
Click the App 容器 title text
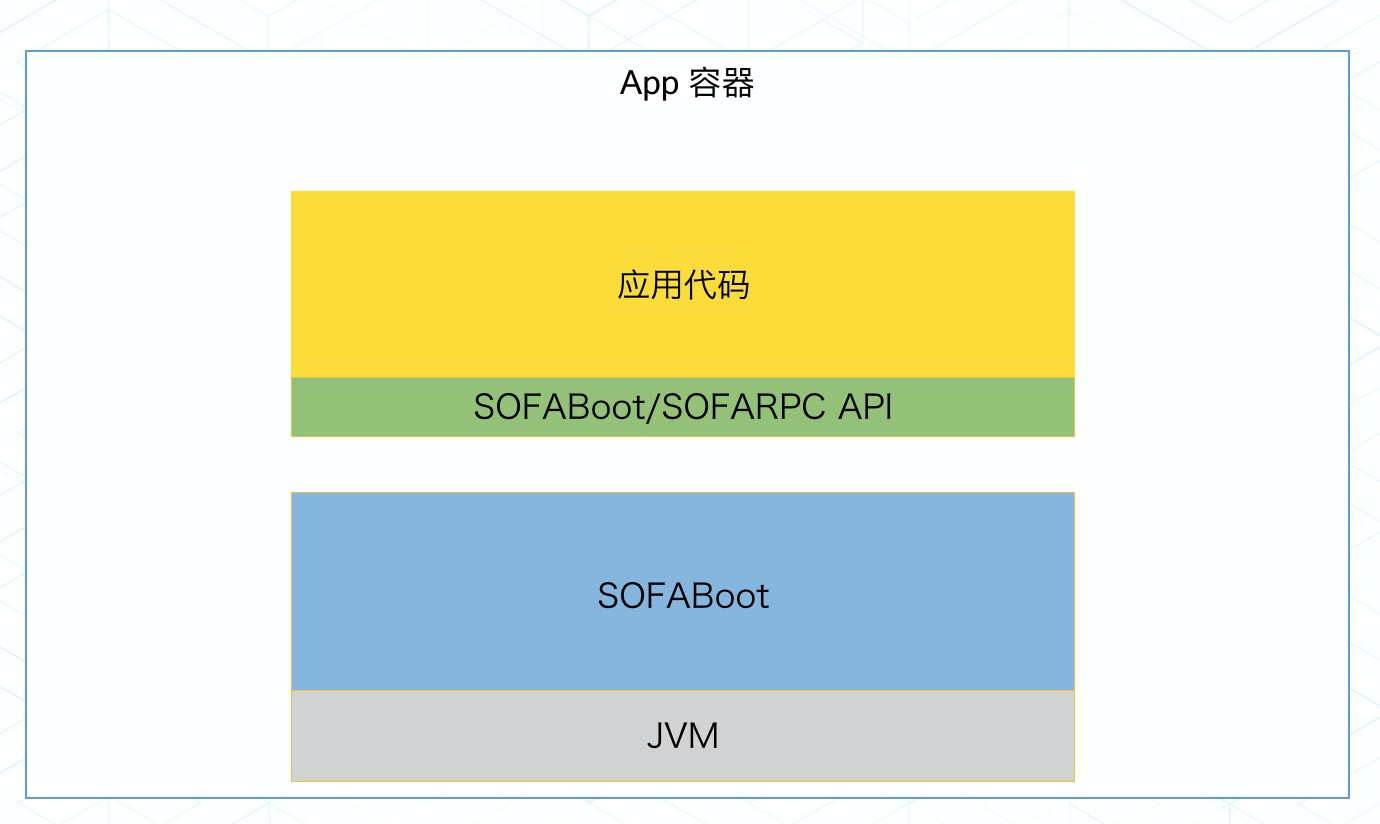[x=687, y=84]
